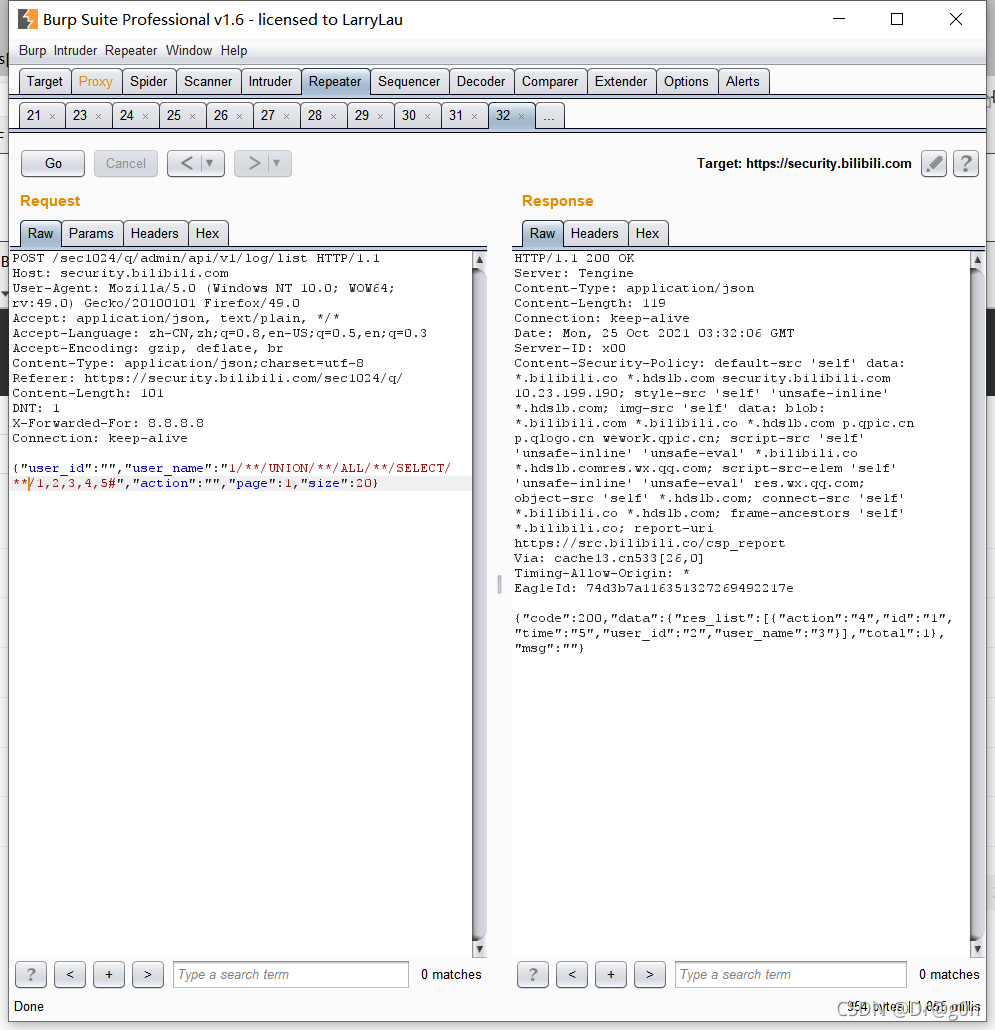Select the request Params tab
Screen dimensions: 995x1030
[x=91, y=233]
